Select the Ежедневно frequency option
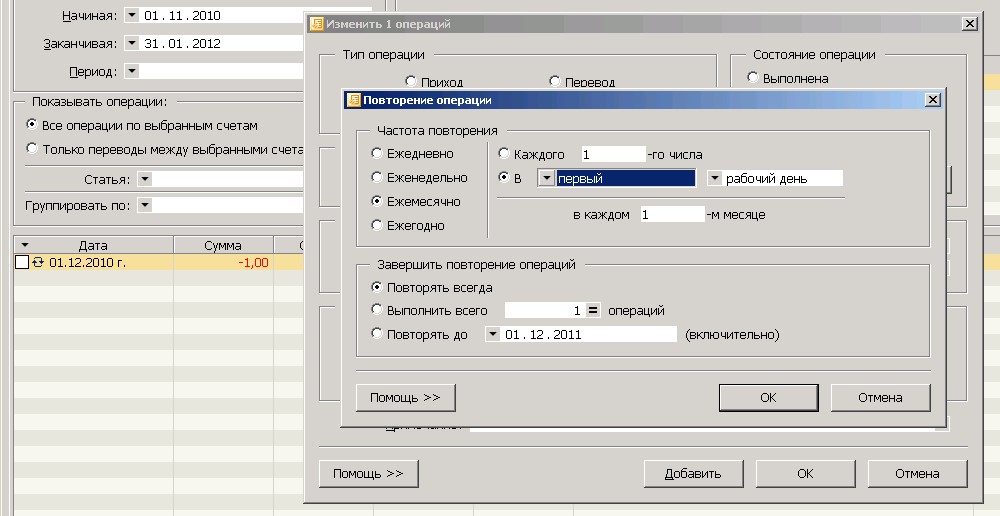The width and height of the screenshot is (1000, 516). (x=377, y=154)
